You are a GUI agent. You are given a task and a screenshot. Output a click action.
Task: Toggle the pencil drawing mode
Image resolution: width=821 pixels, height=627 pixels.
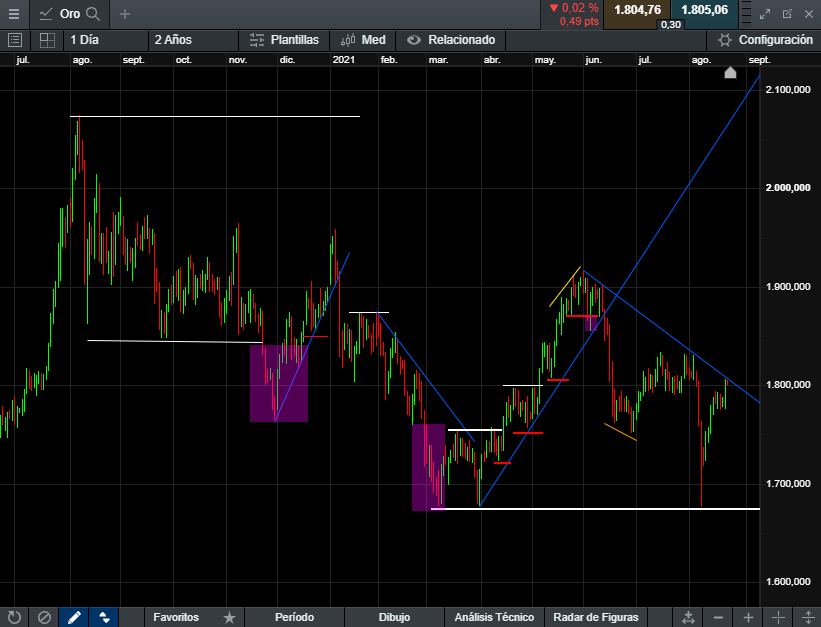(x=74, y=618)
